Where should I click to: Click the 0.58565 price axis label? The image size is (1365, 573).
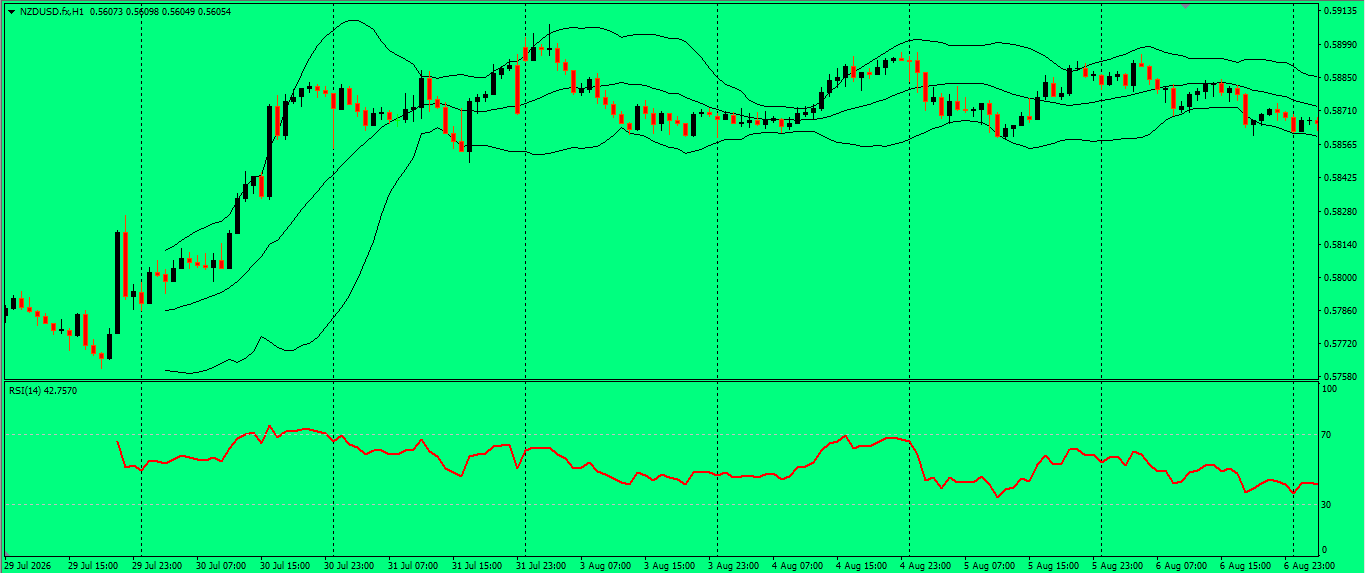1342,145
